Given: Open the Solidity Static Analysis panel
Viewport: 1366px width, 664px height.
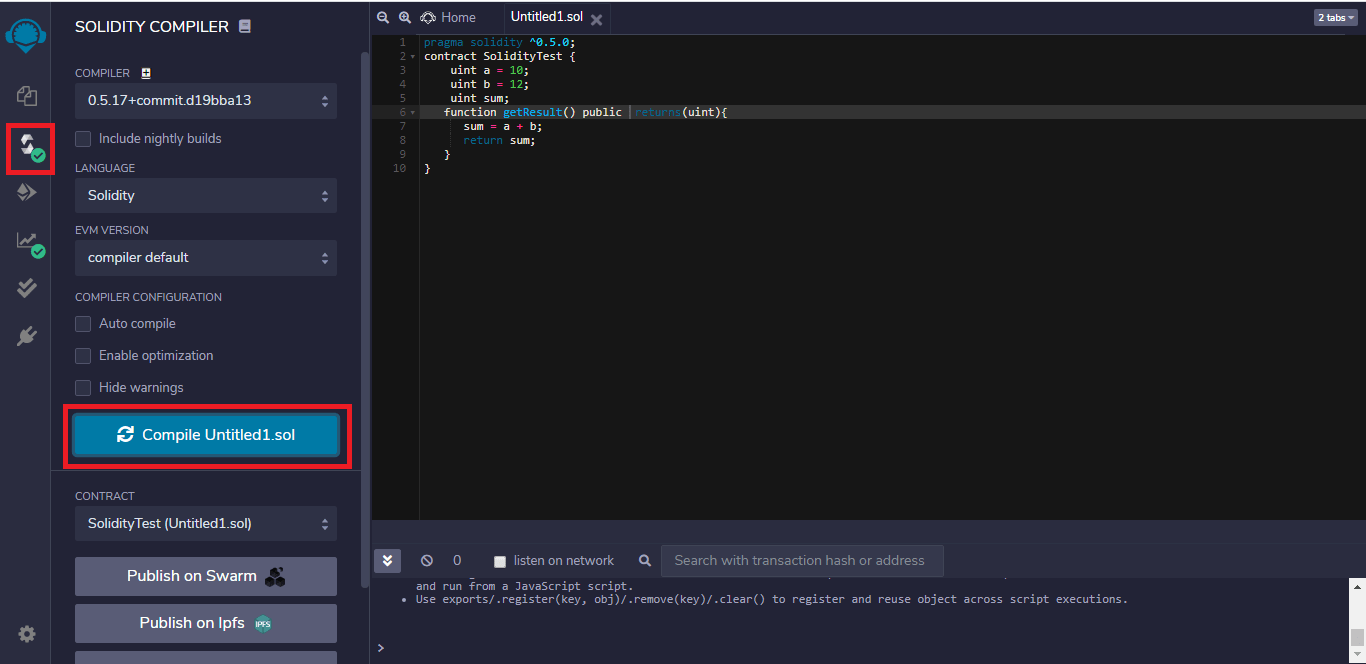Looking at the screenshot, I should click(26, 240).
